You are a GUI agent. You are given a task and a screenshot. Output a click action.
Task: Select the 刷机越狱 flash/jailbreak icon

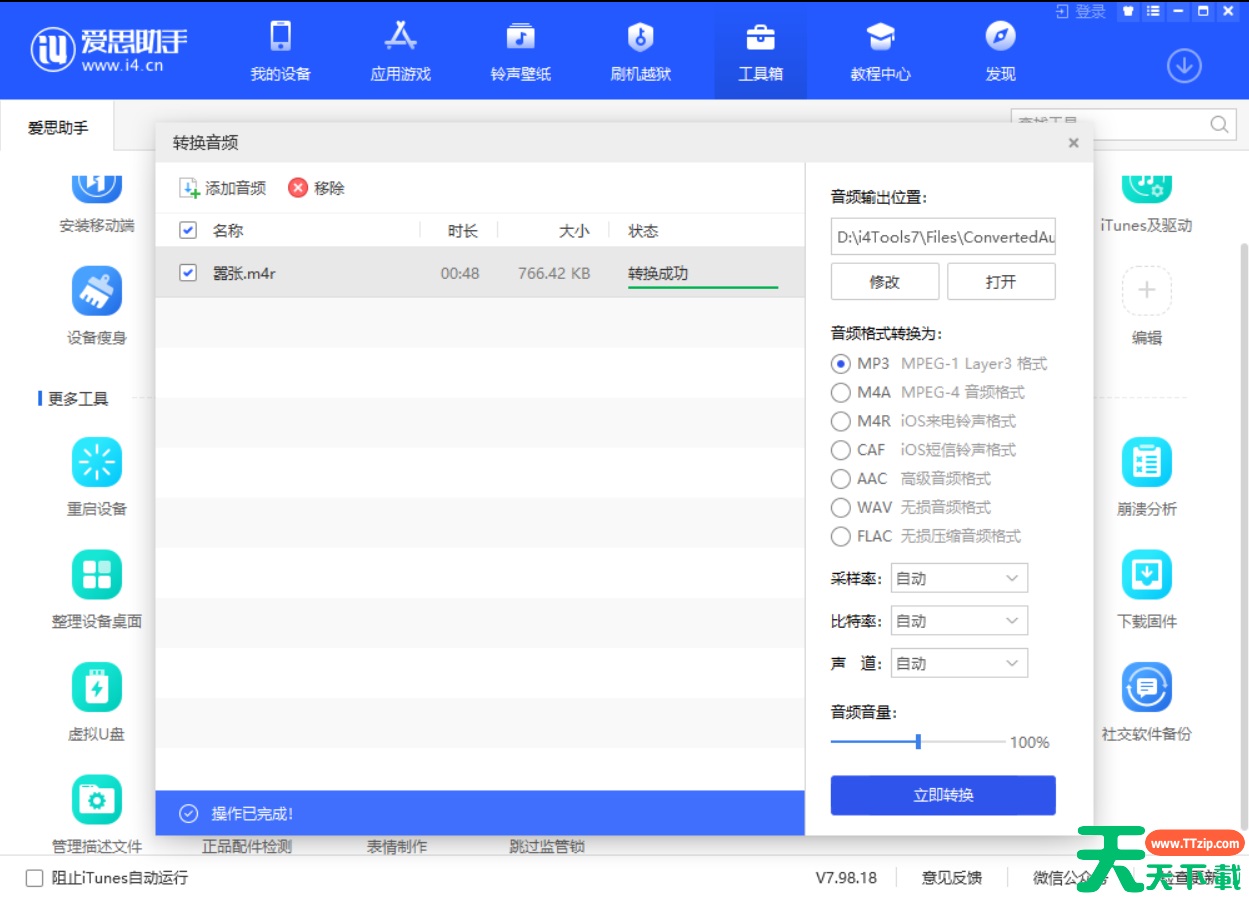click(x=640, y=50)
